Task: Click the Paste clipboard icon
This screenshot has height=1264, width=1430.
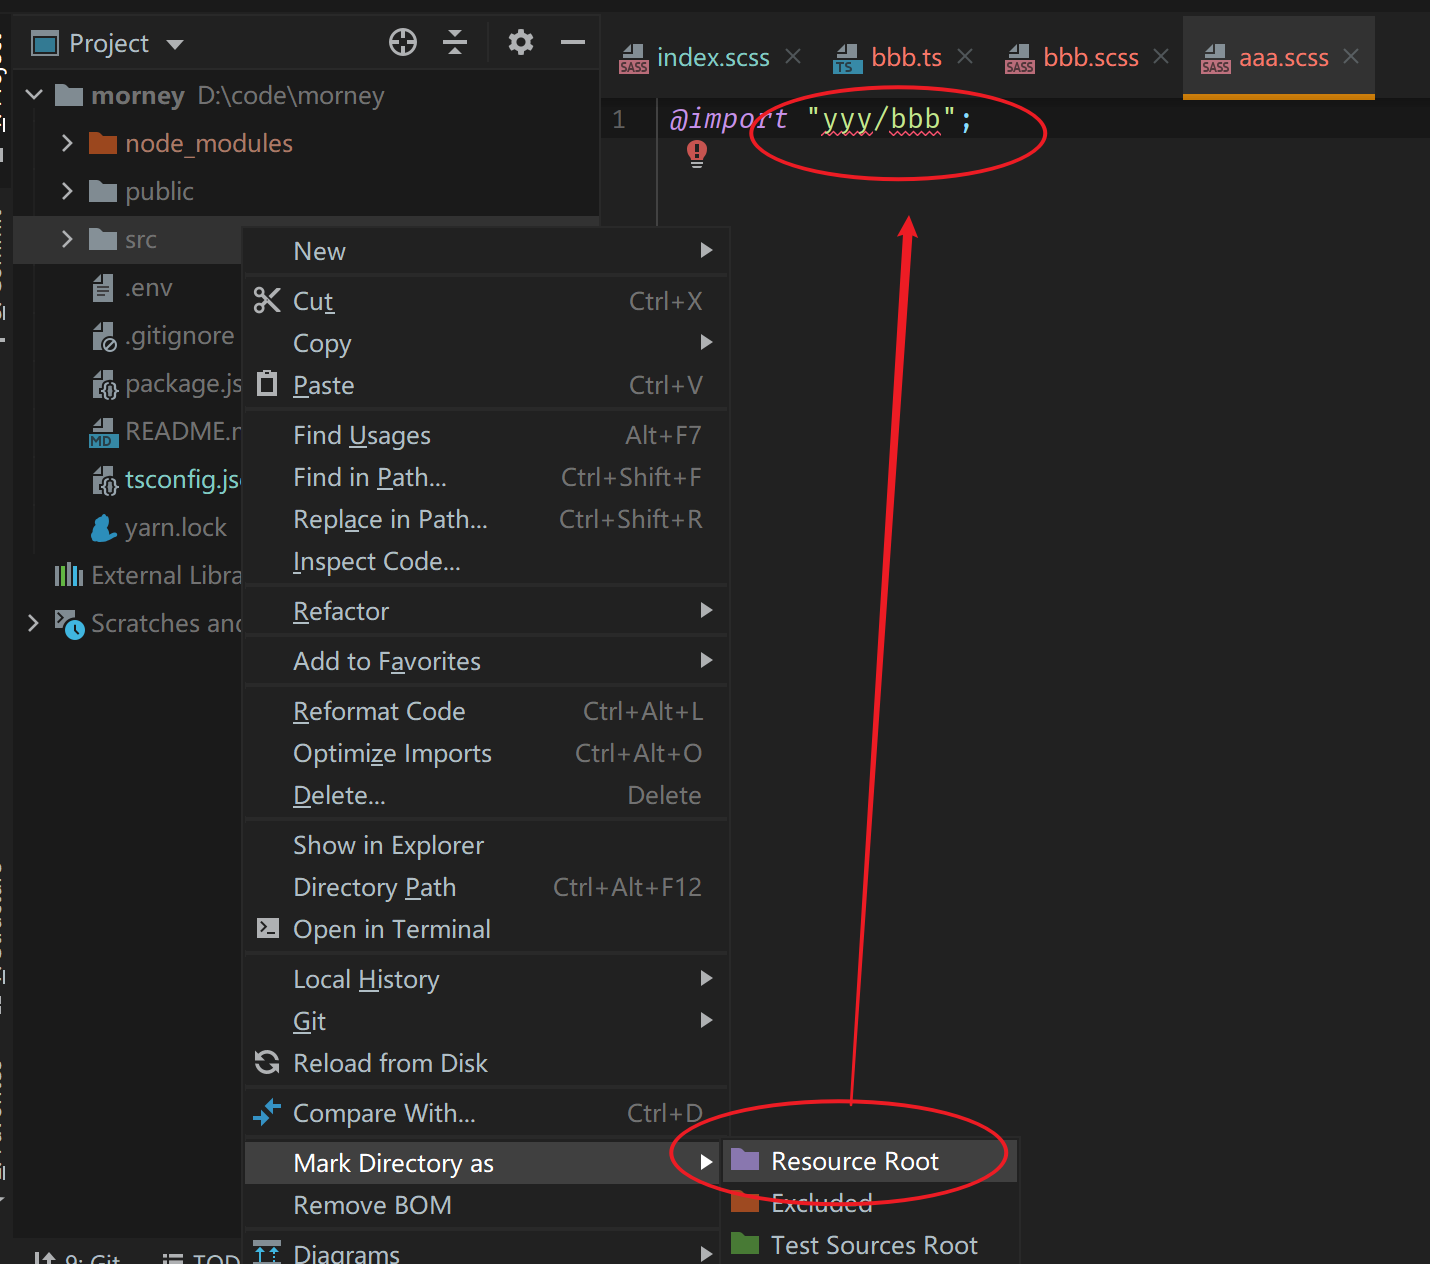Action: (267, 383)
